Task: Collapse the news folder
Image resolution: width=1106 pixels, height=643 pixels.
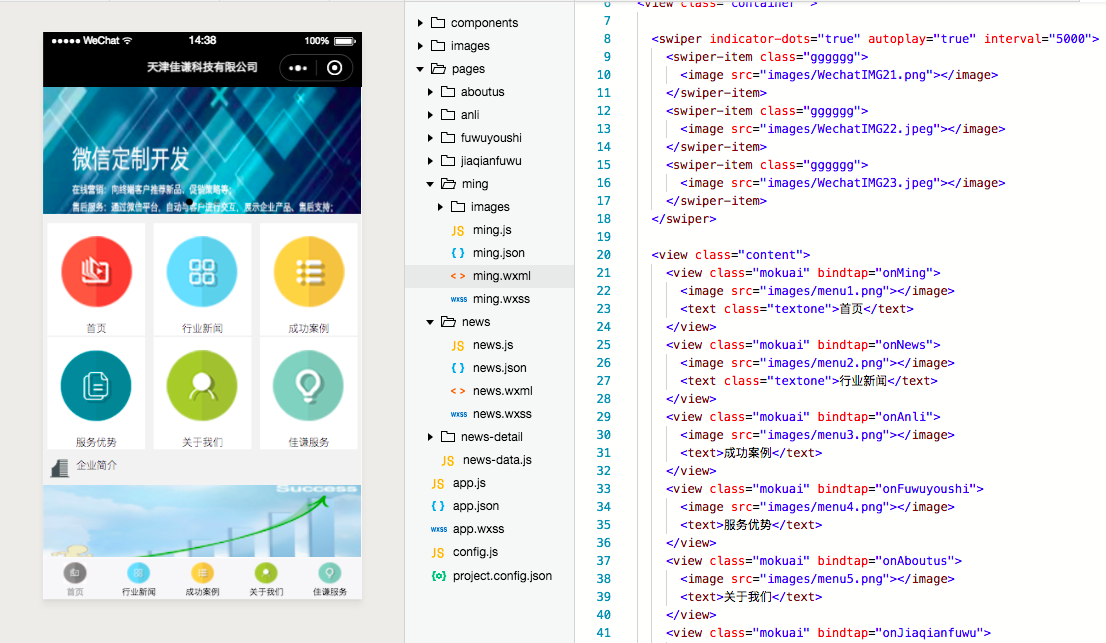Action: 430,322
